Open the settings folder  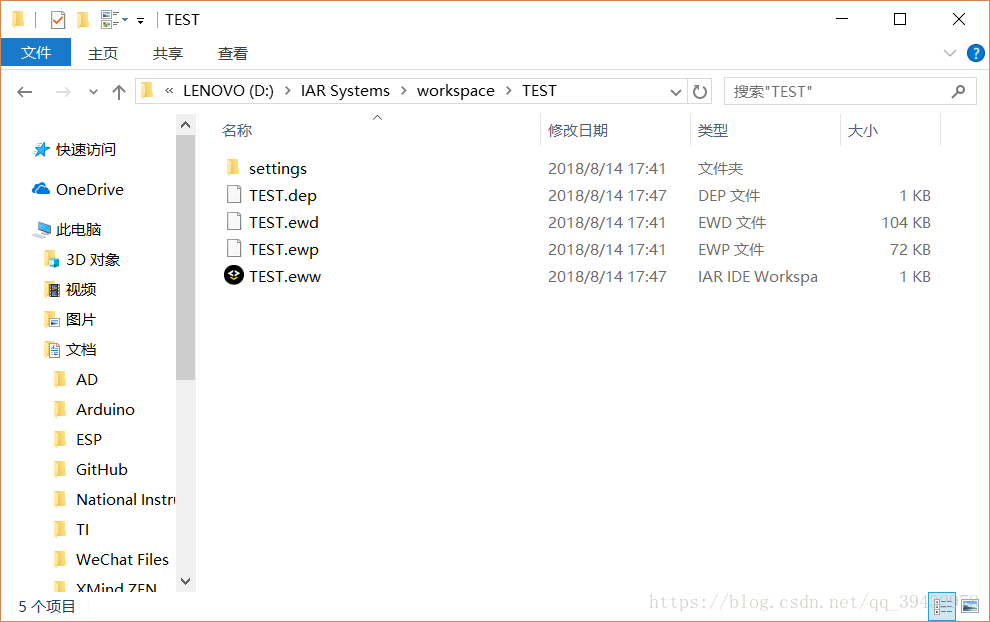[x=277, y=168]
